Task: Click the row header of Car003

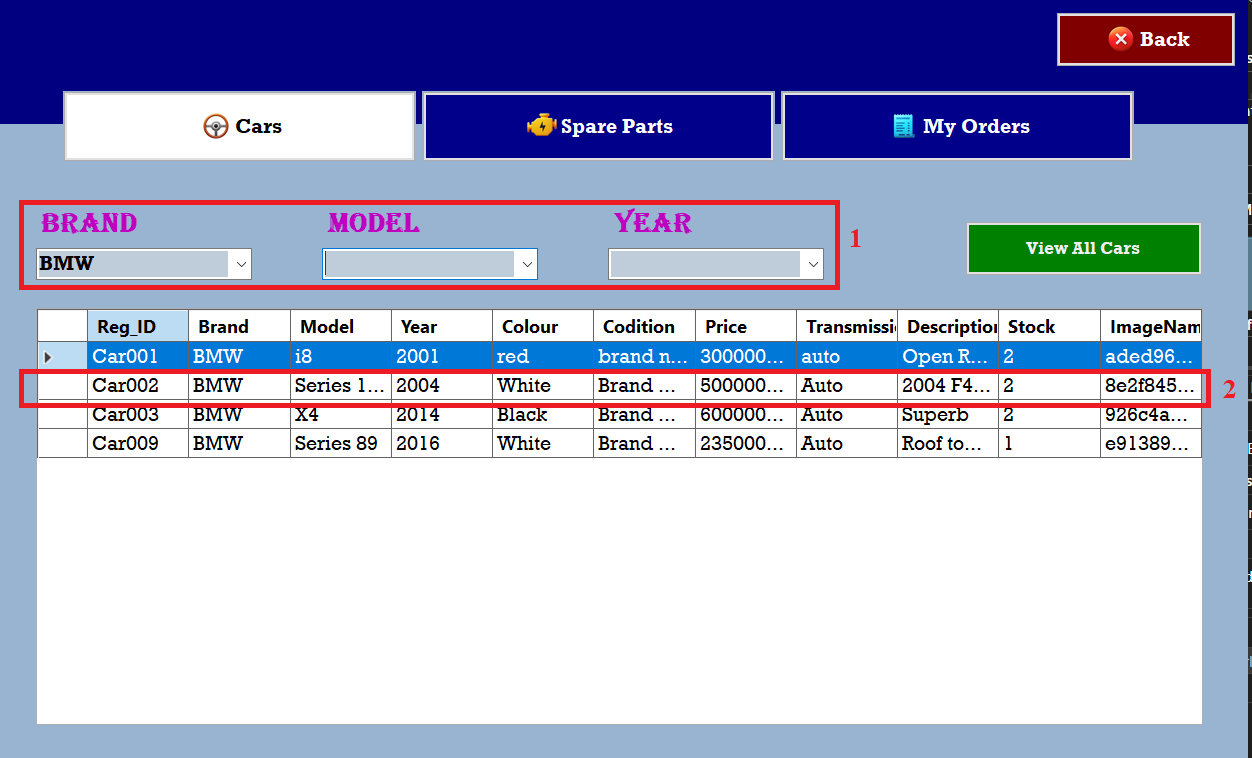Action: (62, 415)
